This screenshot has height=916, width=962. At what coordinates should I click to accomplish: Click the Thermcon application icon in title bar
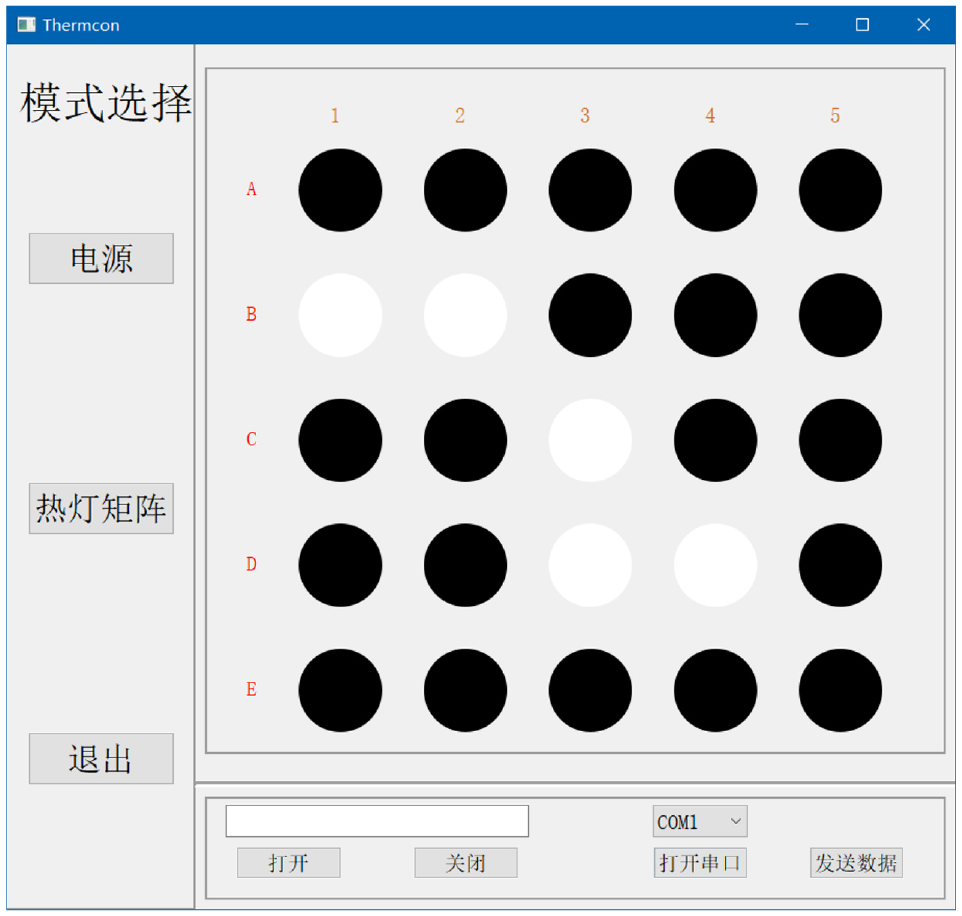[26, 25]
